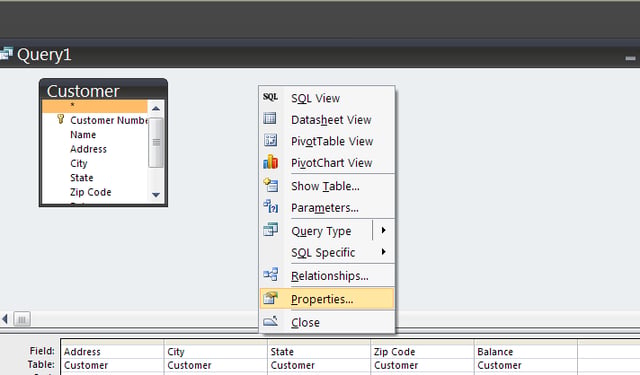Open PivotTable View from the menu

pos(327,141)
